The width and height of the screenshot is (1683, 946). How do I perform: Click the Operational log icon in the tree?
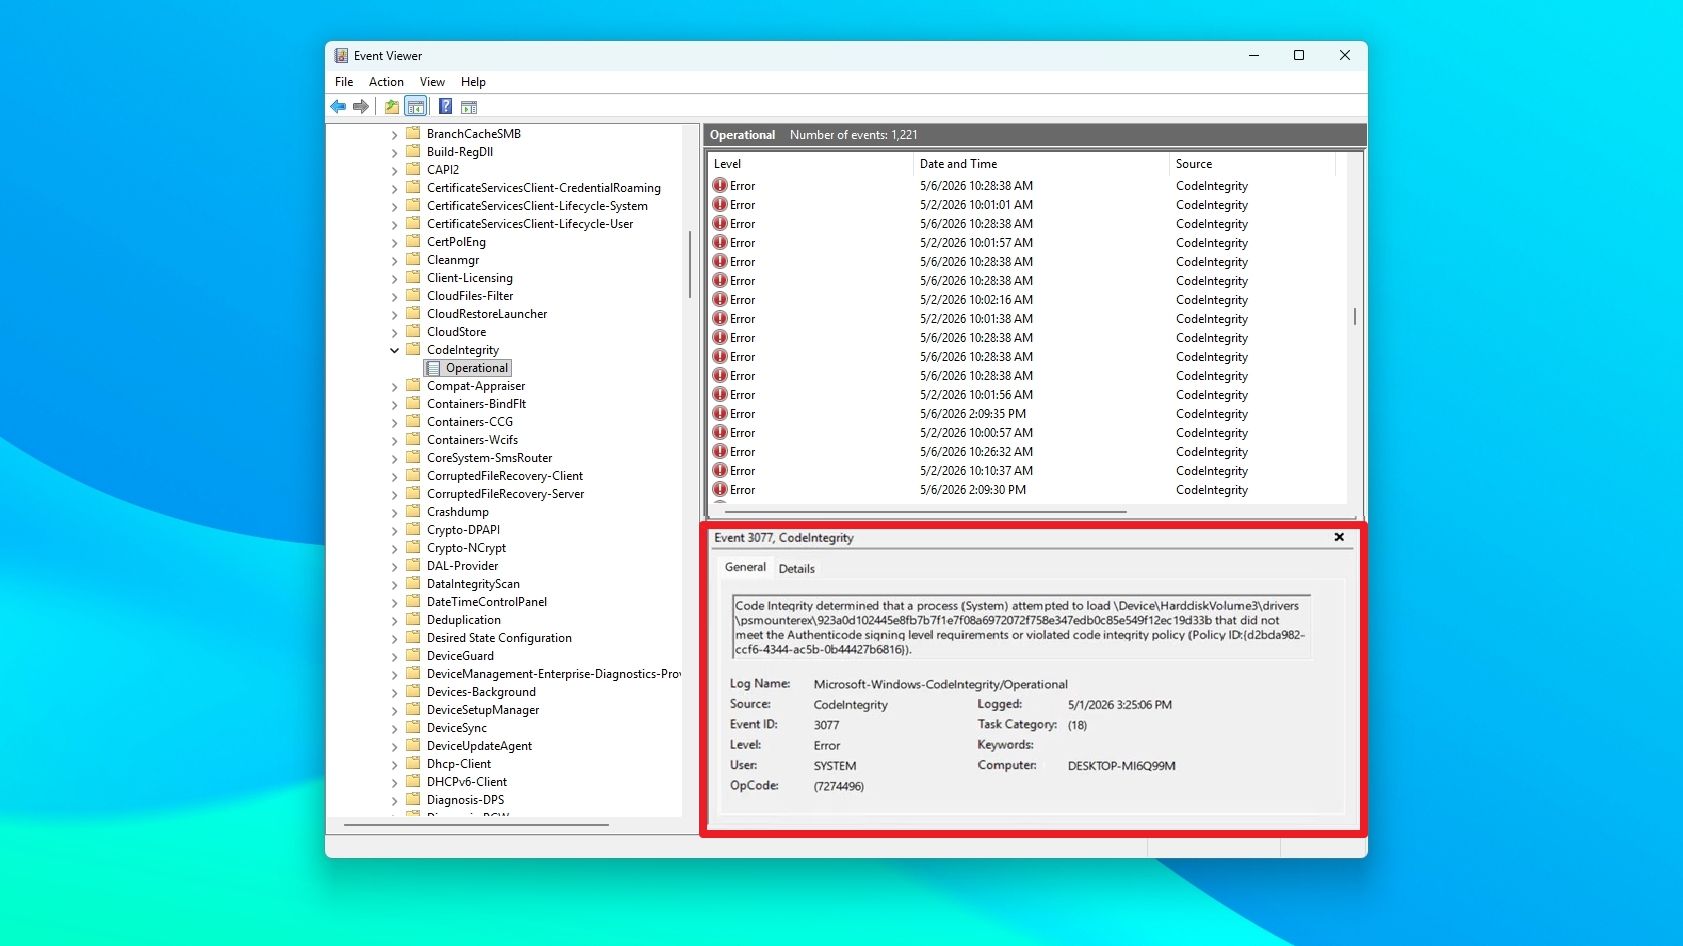click(433, 368)
